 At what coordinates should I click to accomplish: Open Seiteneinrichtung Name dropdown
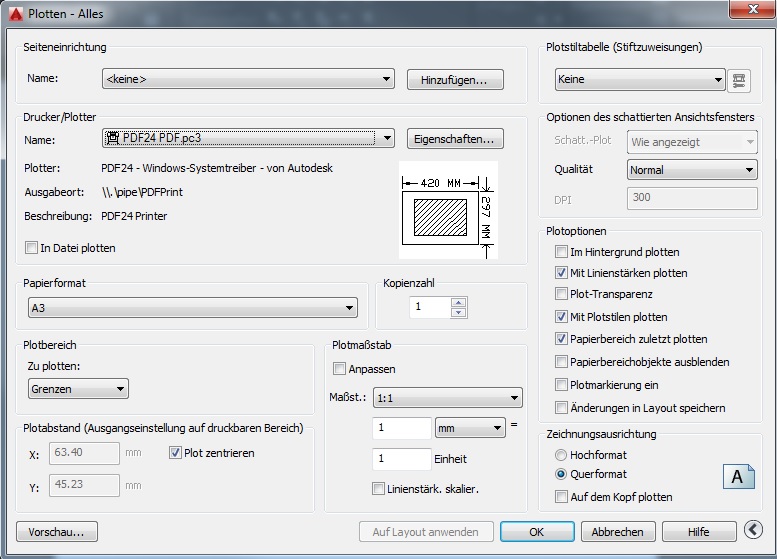click(x=248, y=79)
